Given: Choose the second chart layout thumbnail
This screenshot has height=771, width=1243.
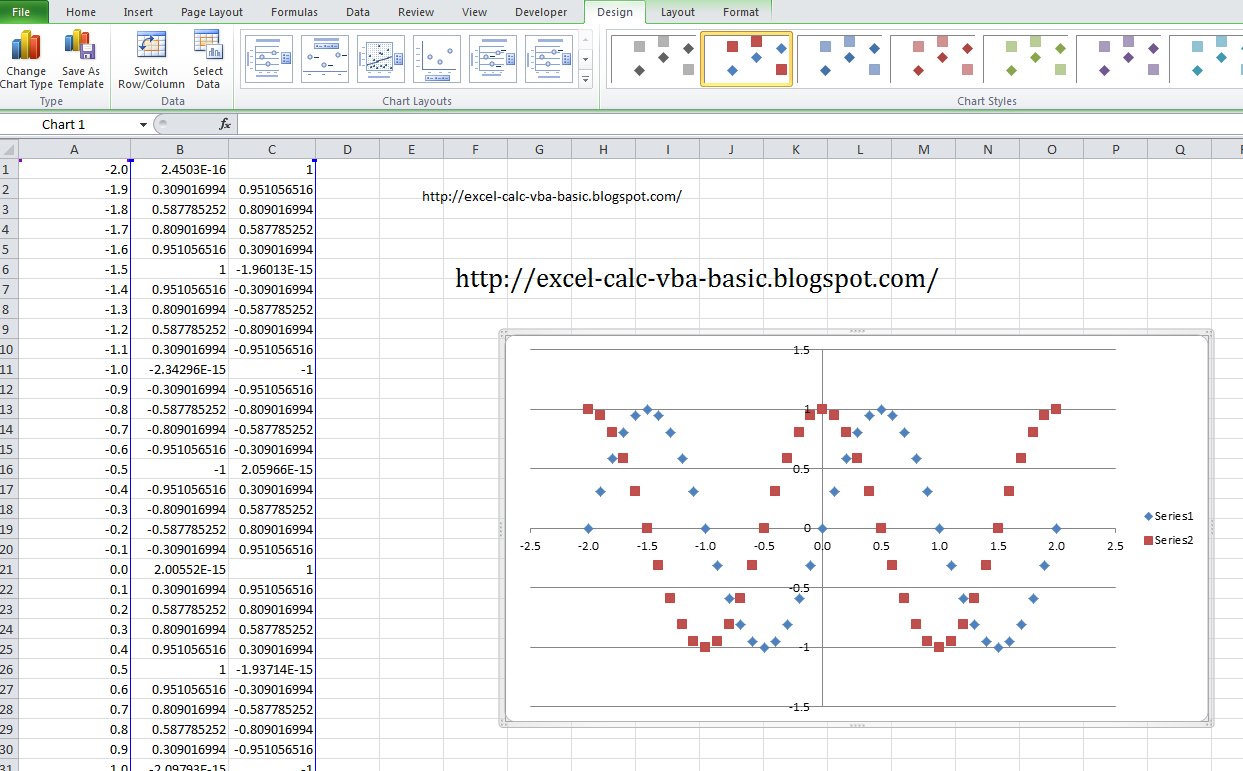Looking at the screenshot, I should point(325,60).
